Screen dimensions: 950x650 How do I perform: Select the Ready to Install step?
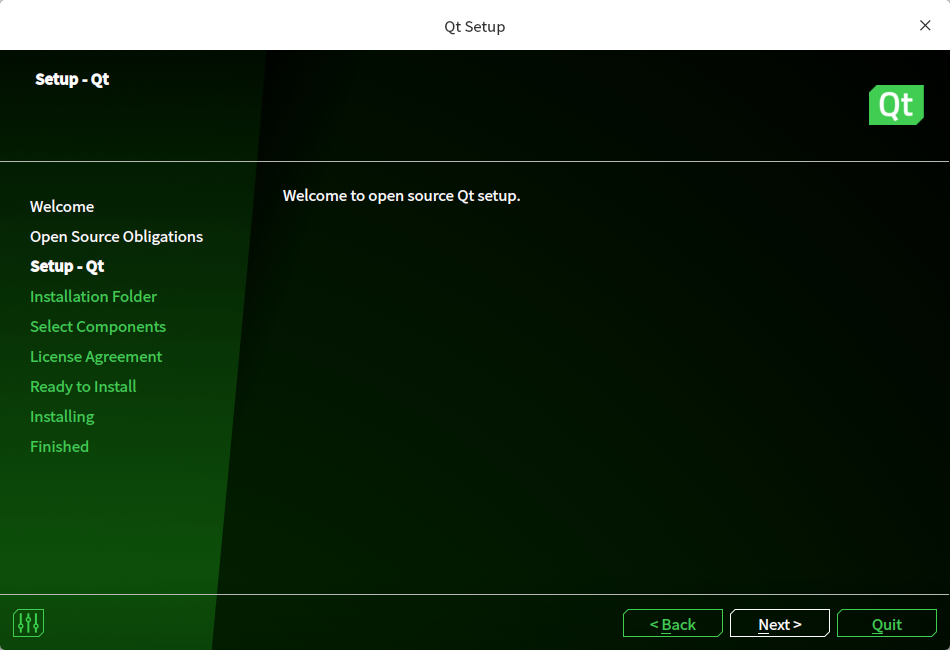click(83, 386)
